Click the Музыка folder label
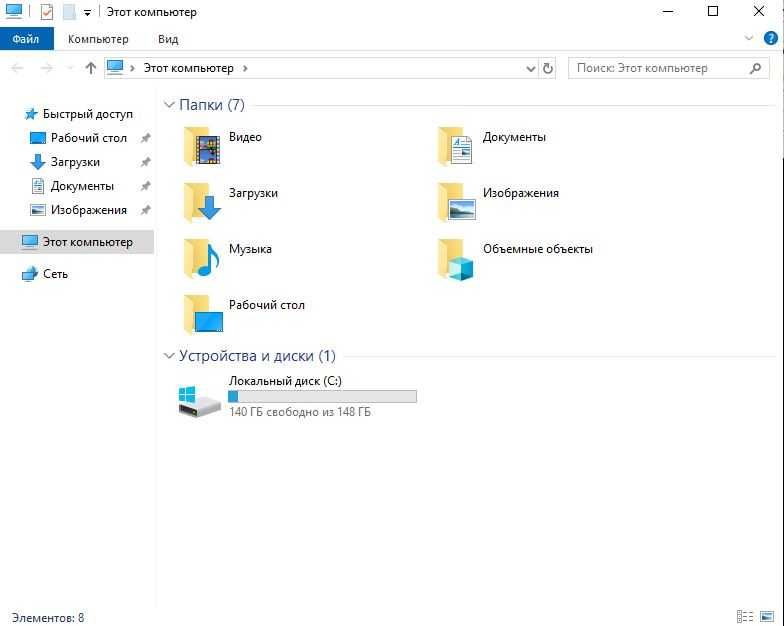 pyautogui.click(x=250, y=248)
